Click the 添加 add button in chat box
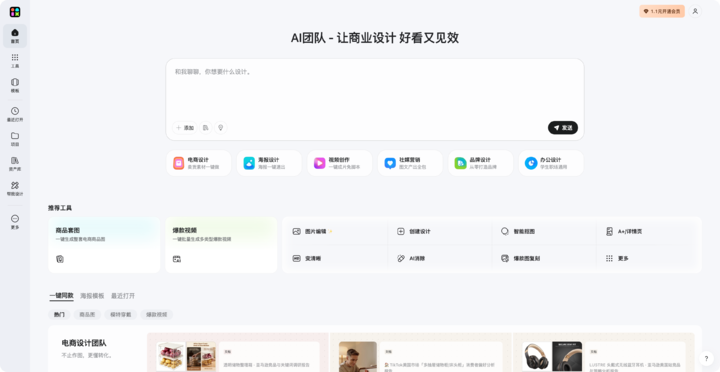The image size is (720, 372). pos(185,128)
